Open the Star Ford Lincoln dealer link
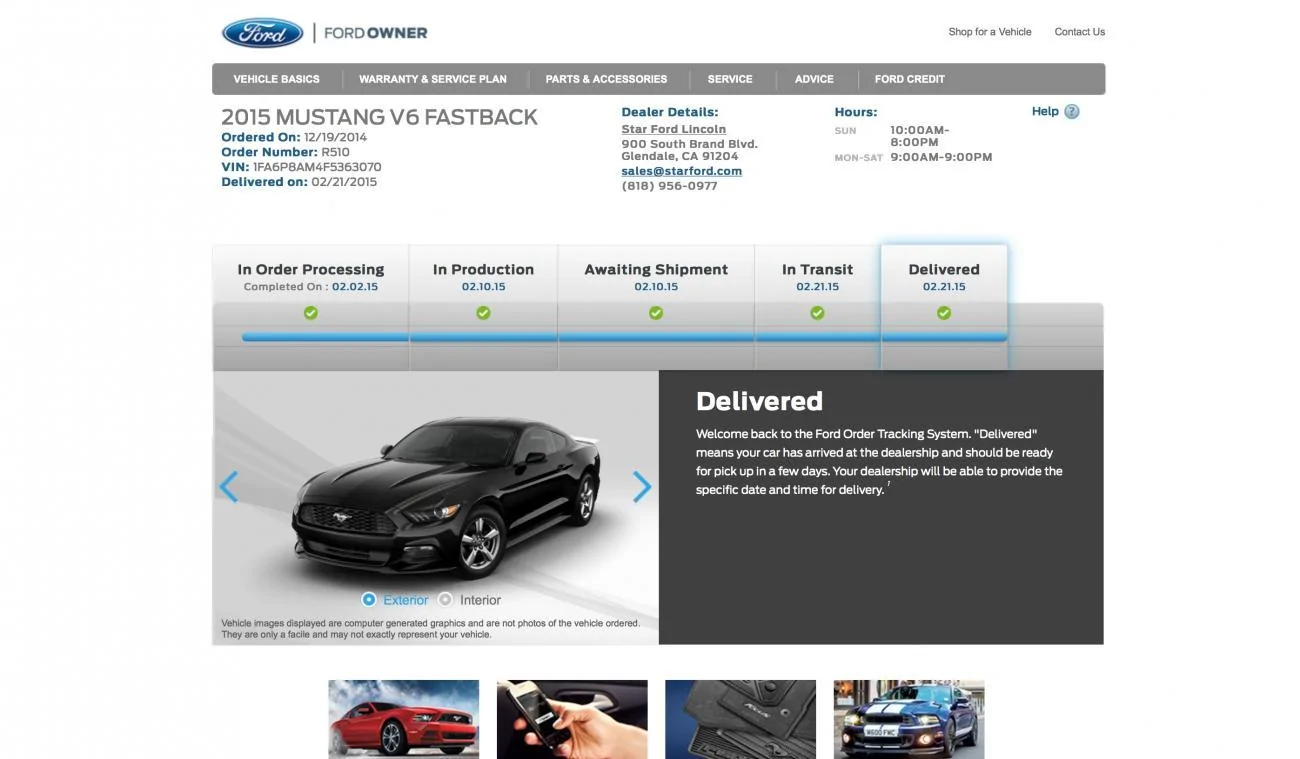The height and width of the screenshot is (759, 1300). (x=674, y=129)
